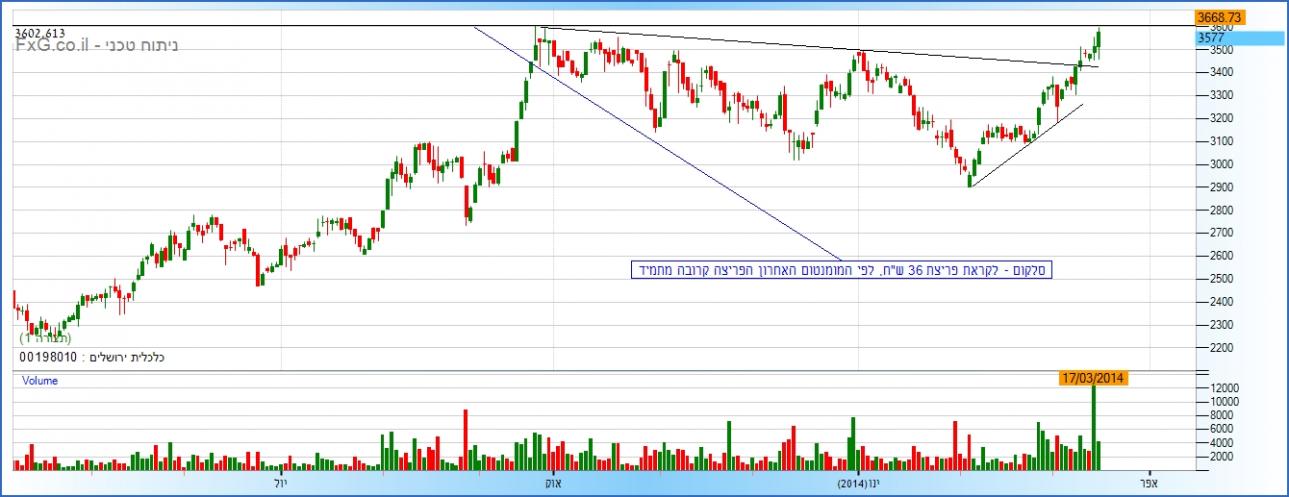The height and width of the screenshot is (497, 1289).
Task: Click the last green candlestick near 3577
Action: (x=1098, y=41)
